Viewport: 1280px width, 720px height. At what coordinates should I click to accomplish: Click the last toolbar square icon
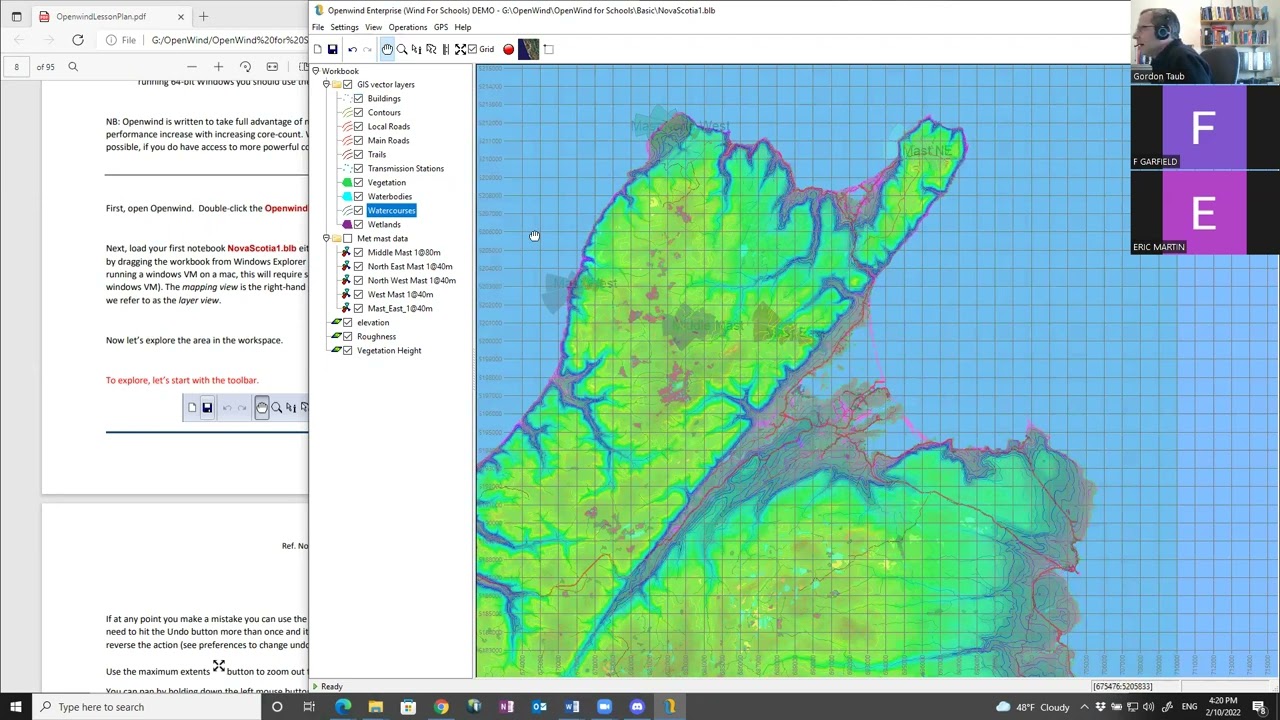pos(548,49)
